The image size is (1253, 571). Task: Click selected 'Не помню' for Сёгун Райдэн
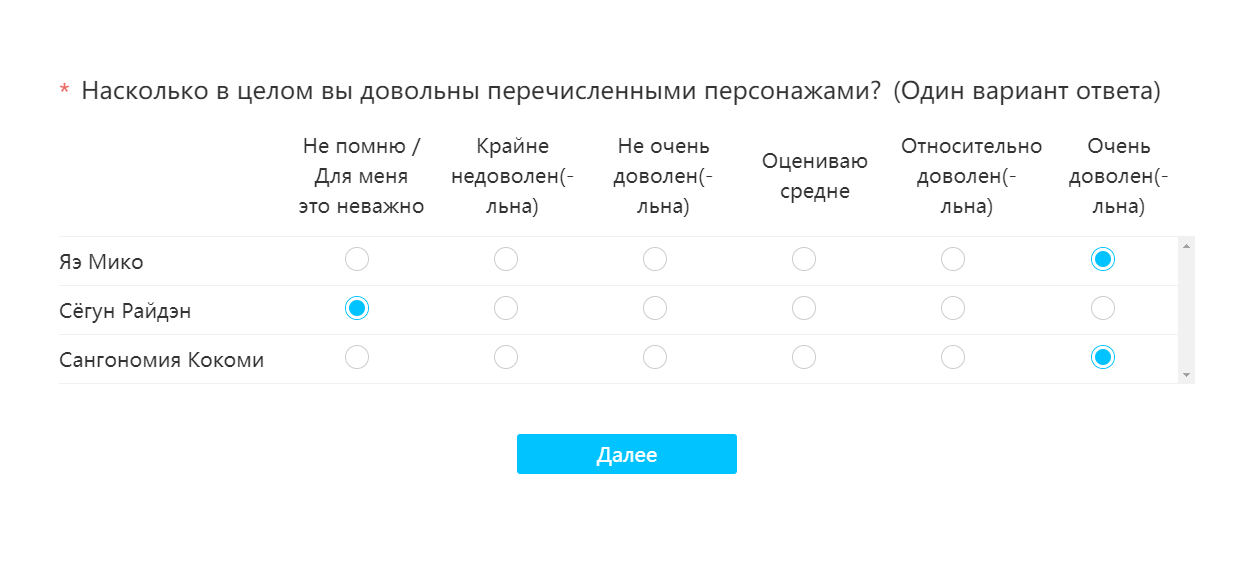click(x=357, y=309)
